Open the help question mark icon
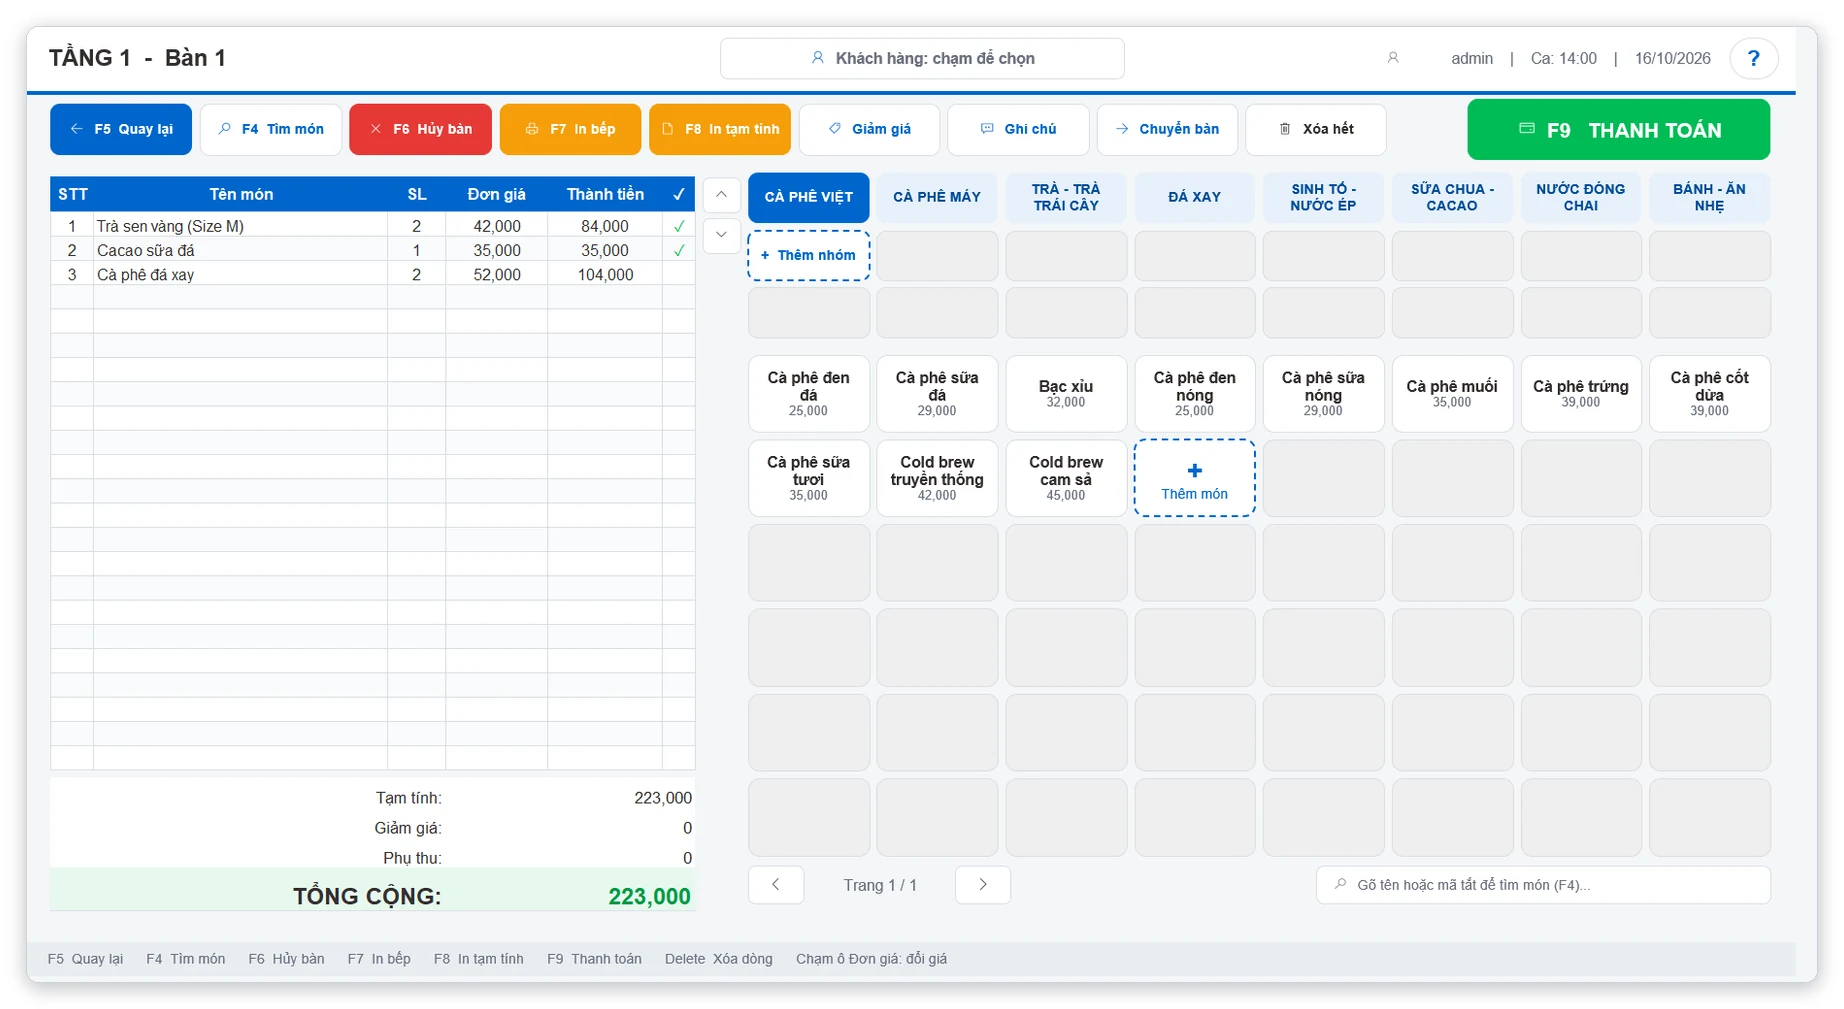 [1752, 58]
